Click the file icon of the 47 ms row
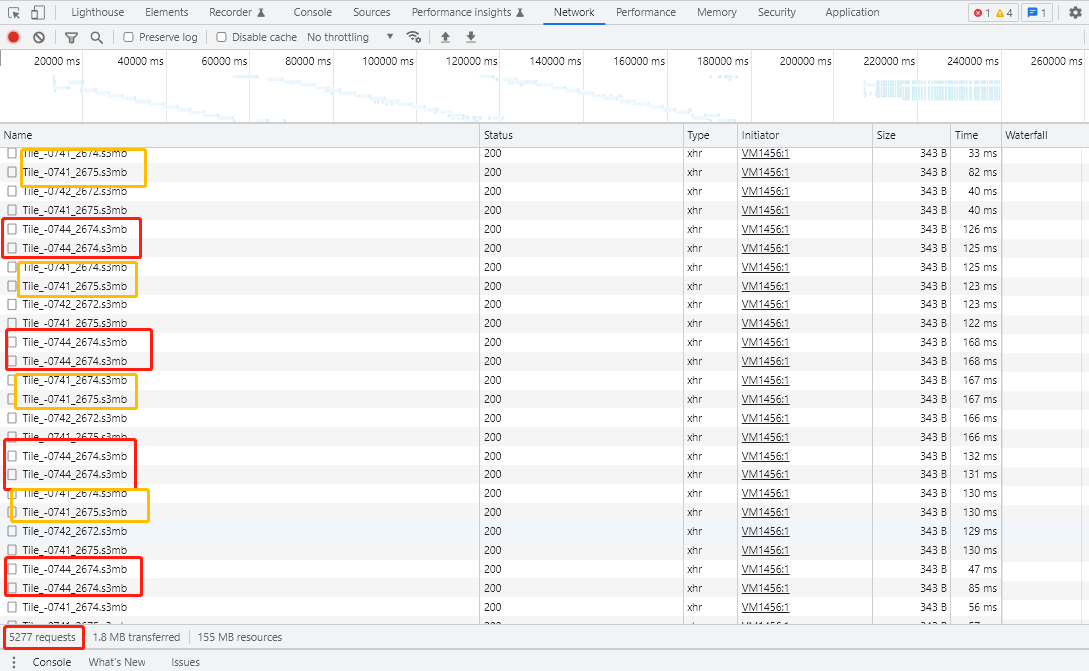Image resolution: width=1089 pixels, height=671 pixels. point(12,569)
